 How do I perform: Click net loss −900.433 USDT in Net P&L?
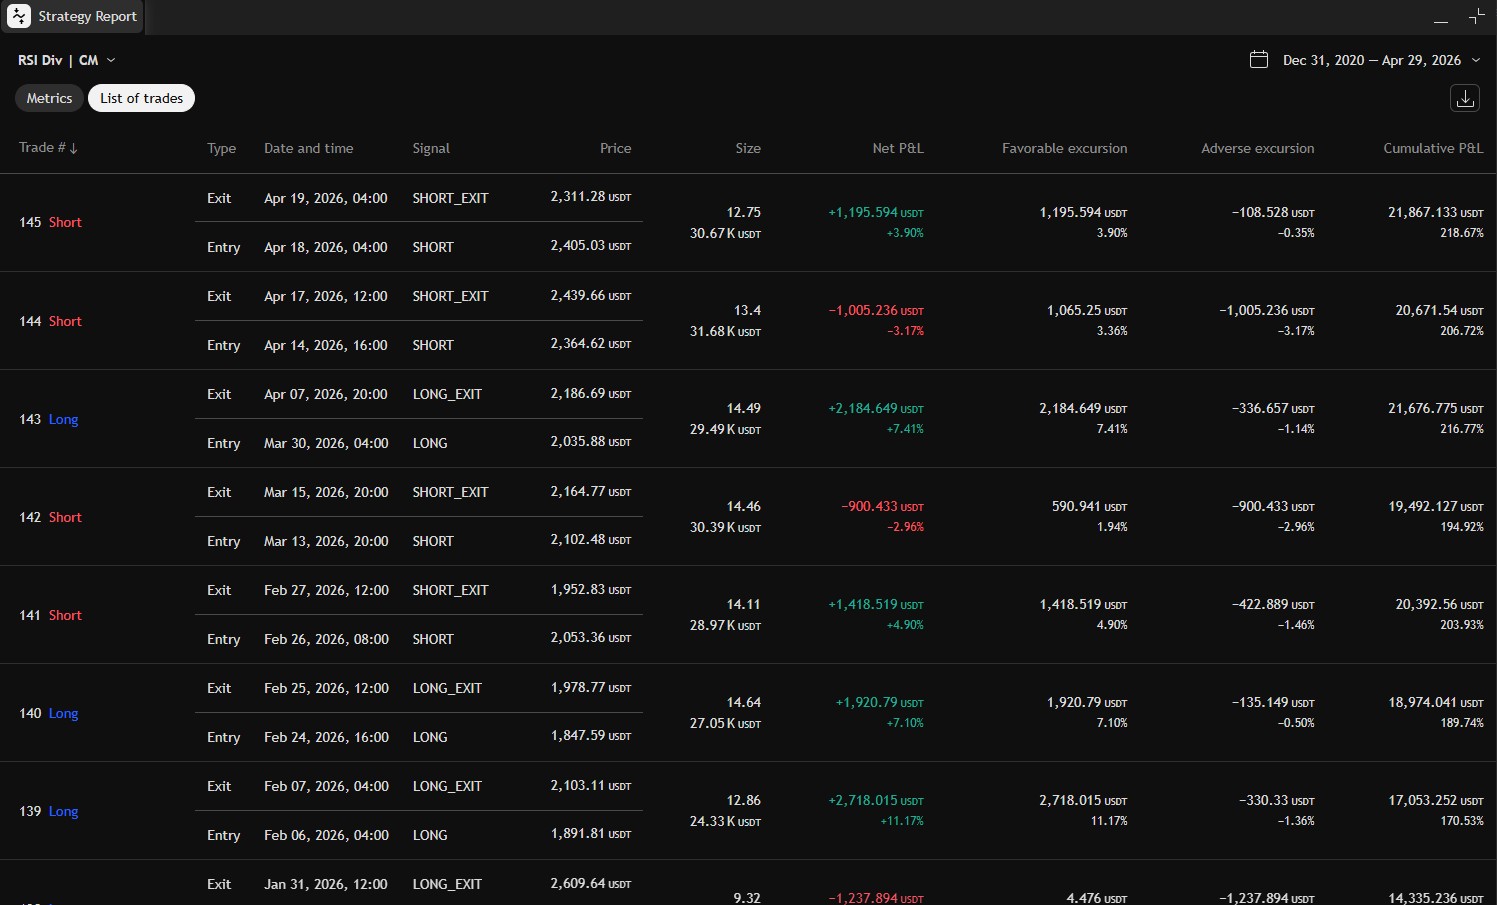[882, 506]
